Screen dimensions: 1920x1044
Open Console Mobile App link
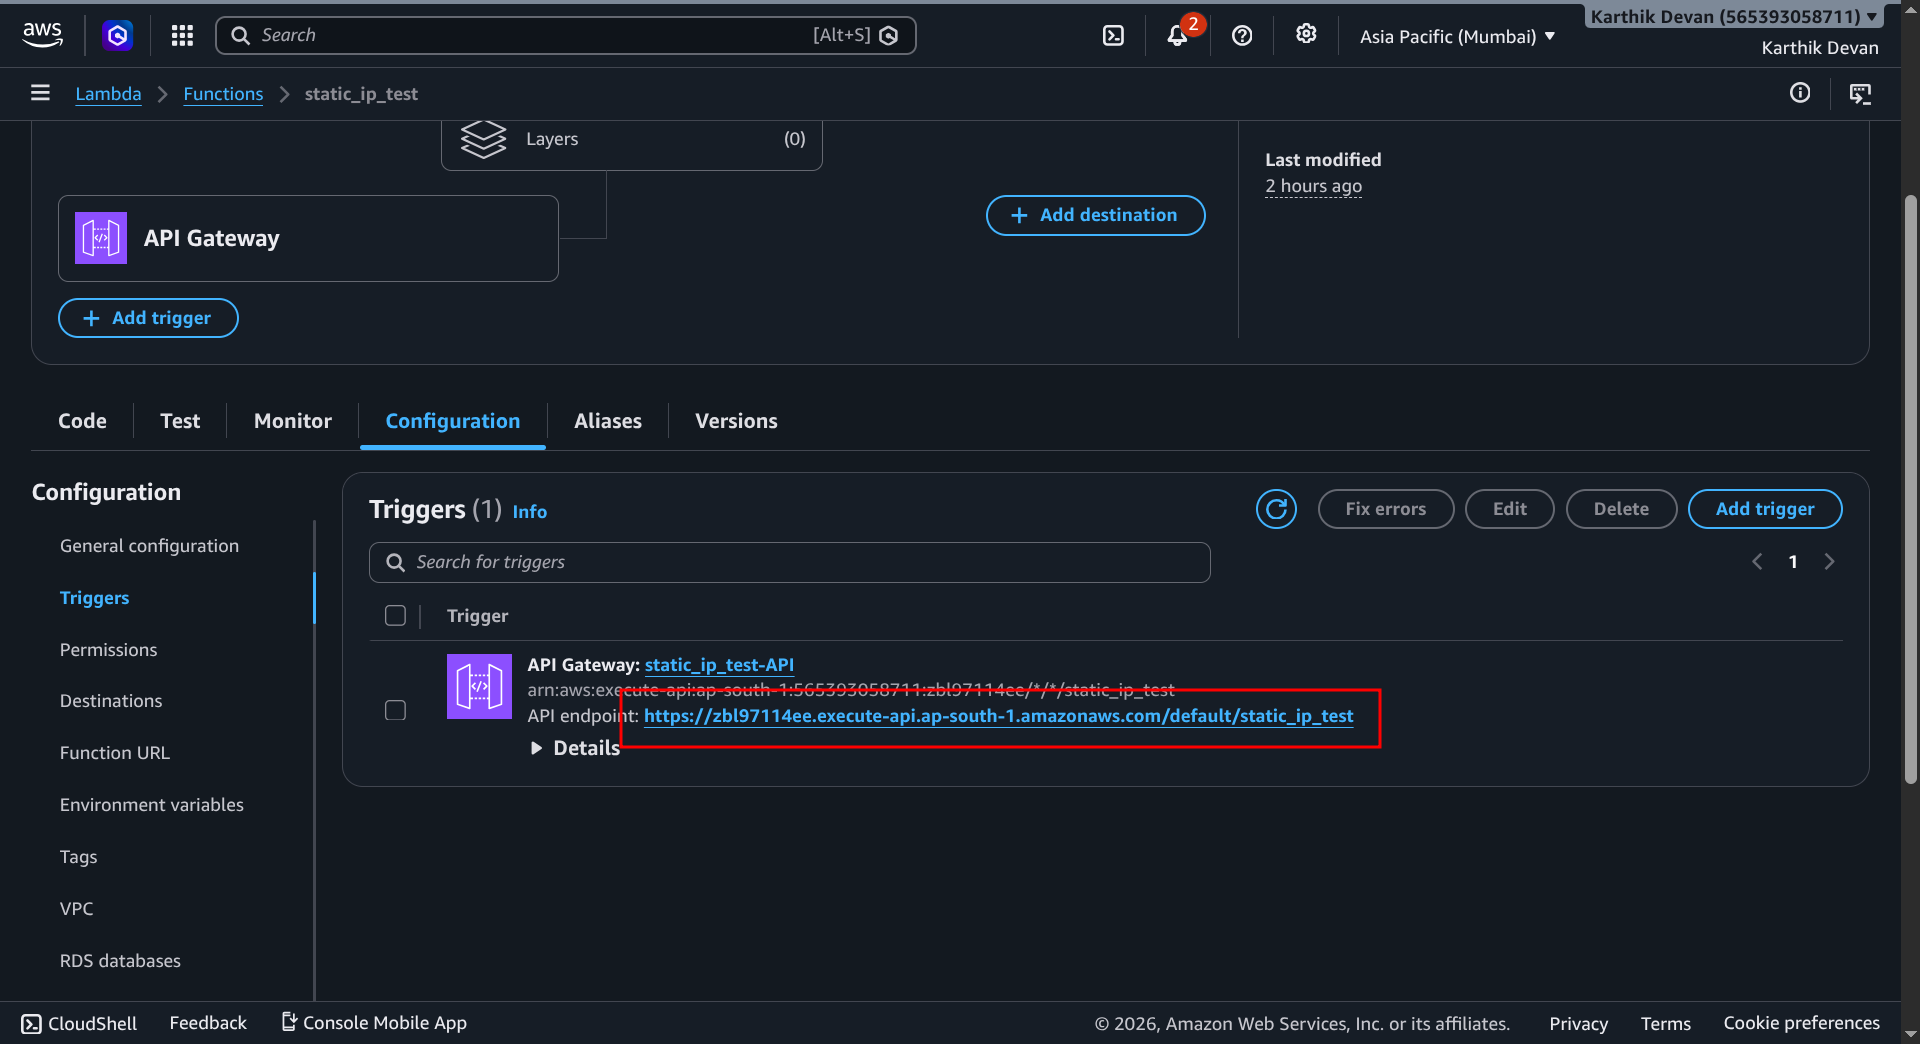tap(374, 1023)
